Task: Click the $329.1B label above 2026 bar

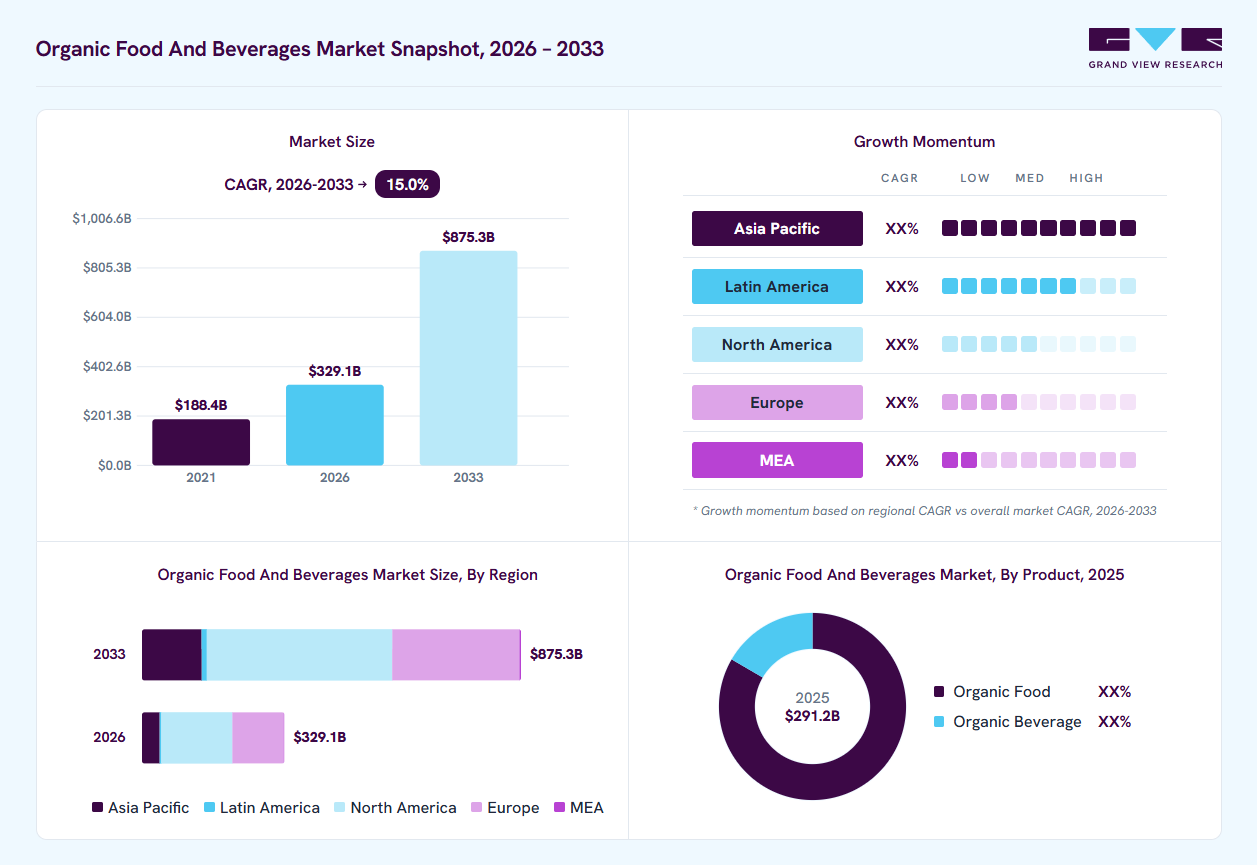Action: click(335, 371)
